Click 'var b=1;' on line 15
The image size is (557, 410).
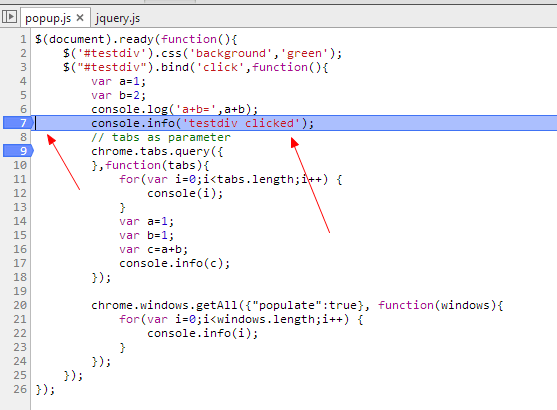click(x=146, y=236)
